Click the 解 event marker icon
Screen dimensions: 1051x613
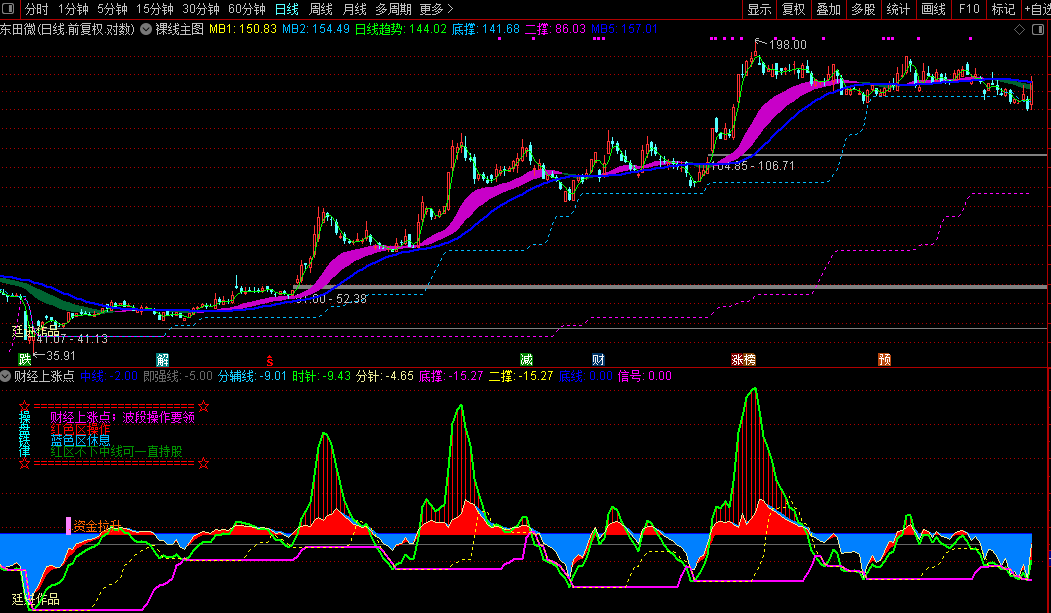(162, 359)
